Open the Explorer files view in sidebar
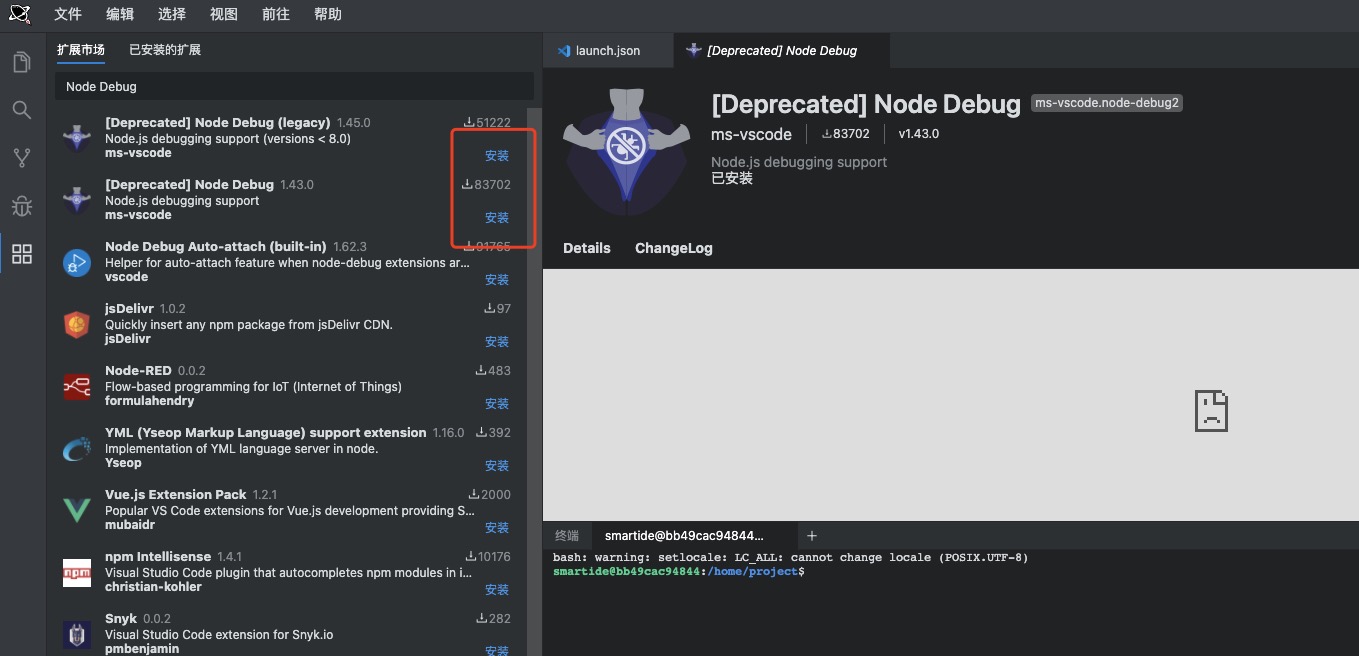This screenshot has width=1359, height=656. click(x=21, y=62)
